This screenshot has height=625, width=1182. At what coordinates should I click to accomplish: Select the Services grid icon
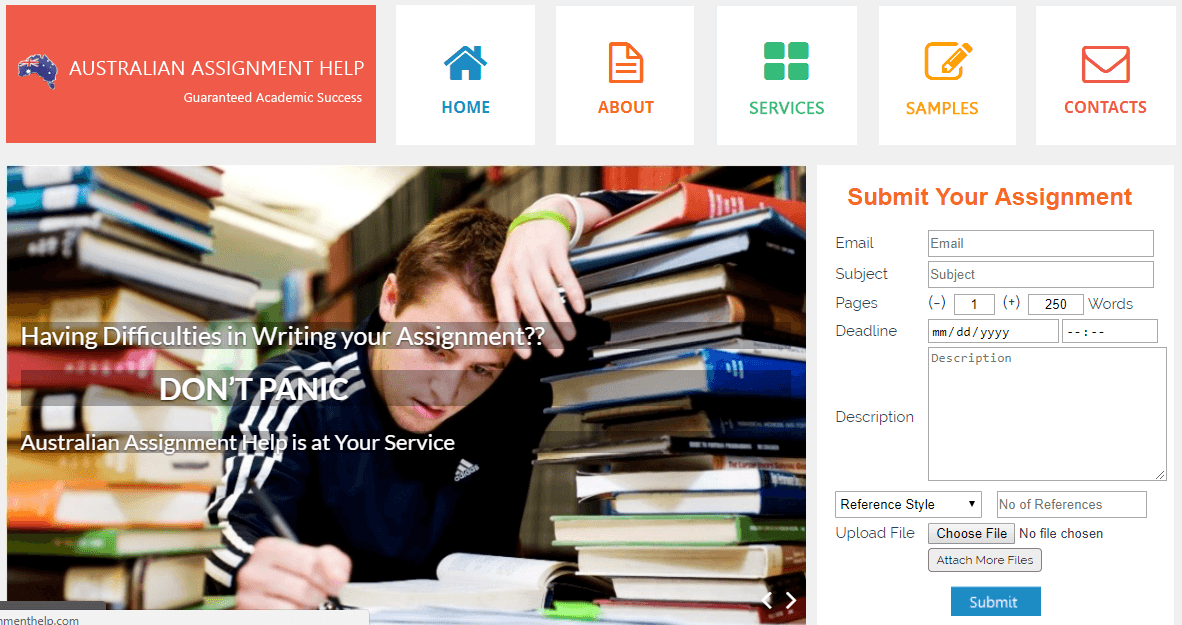(786, 61)
